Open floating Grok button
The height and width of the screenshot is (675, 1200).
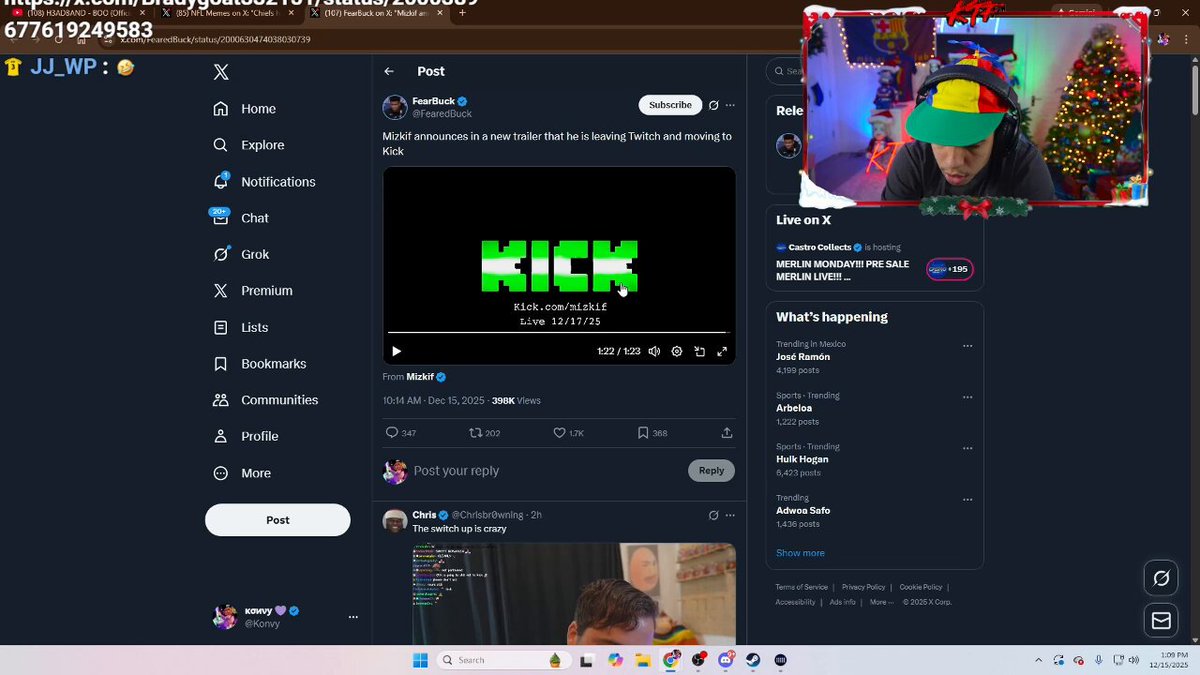[x=1161, y=578]
